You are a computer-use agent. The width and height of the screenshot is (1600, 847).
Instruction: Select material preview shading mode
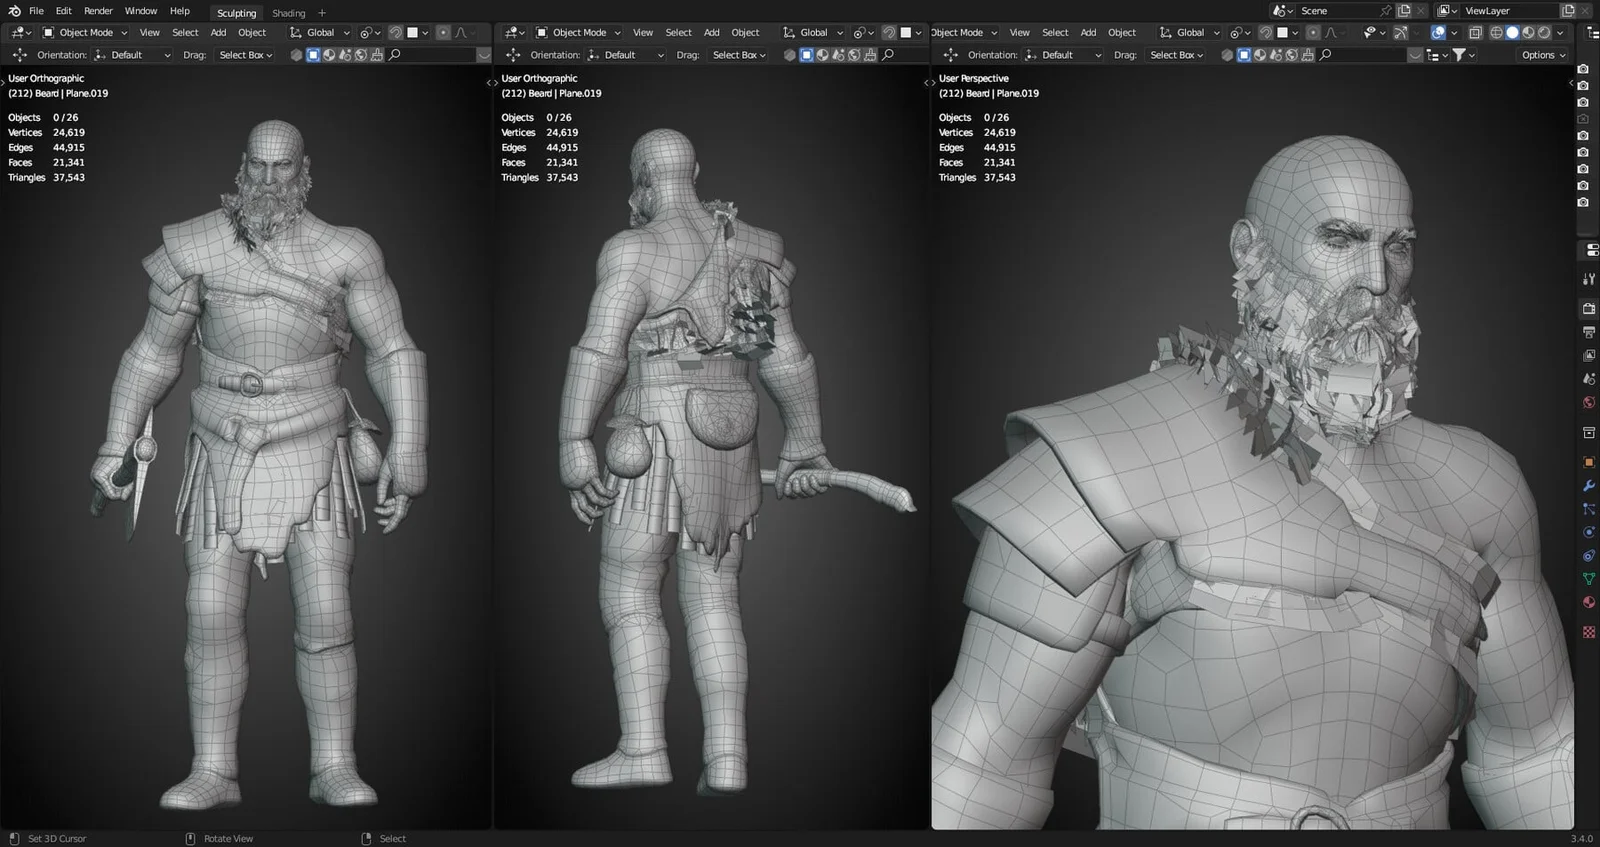[x=1528, y=32]
